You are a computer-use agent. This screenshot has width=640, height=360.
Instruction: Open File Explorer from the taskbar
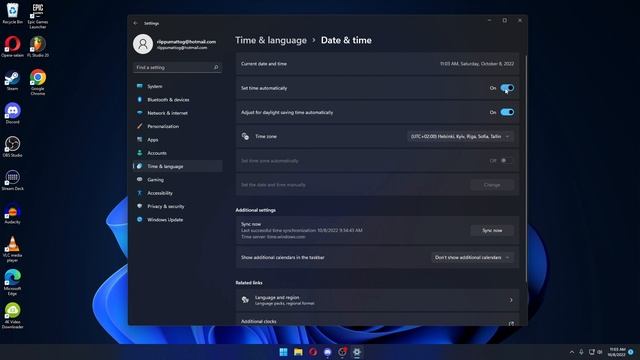click(298, 352)
